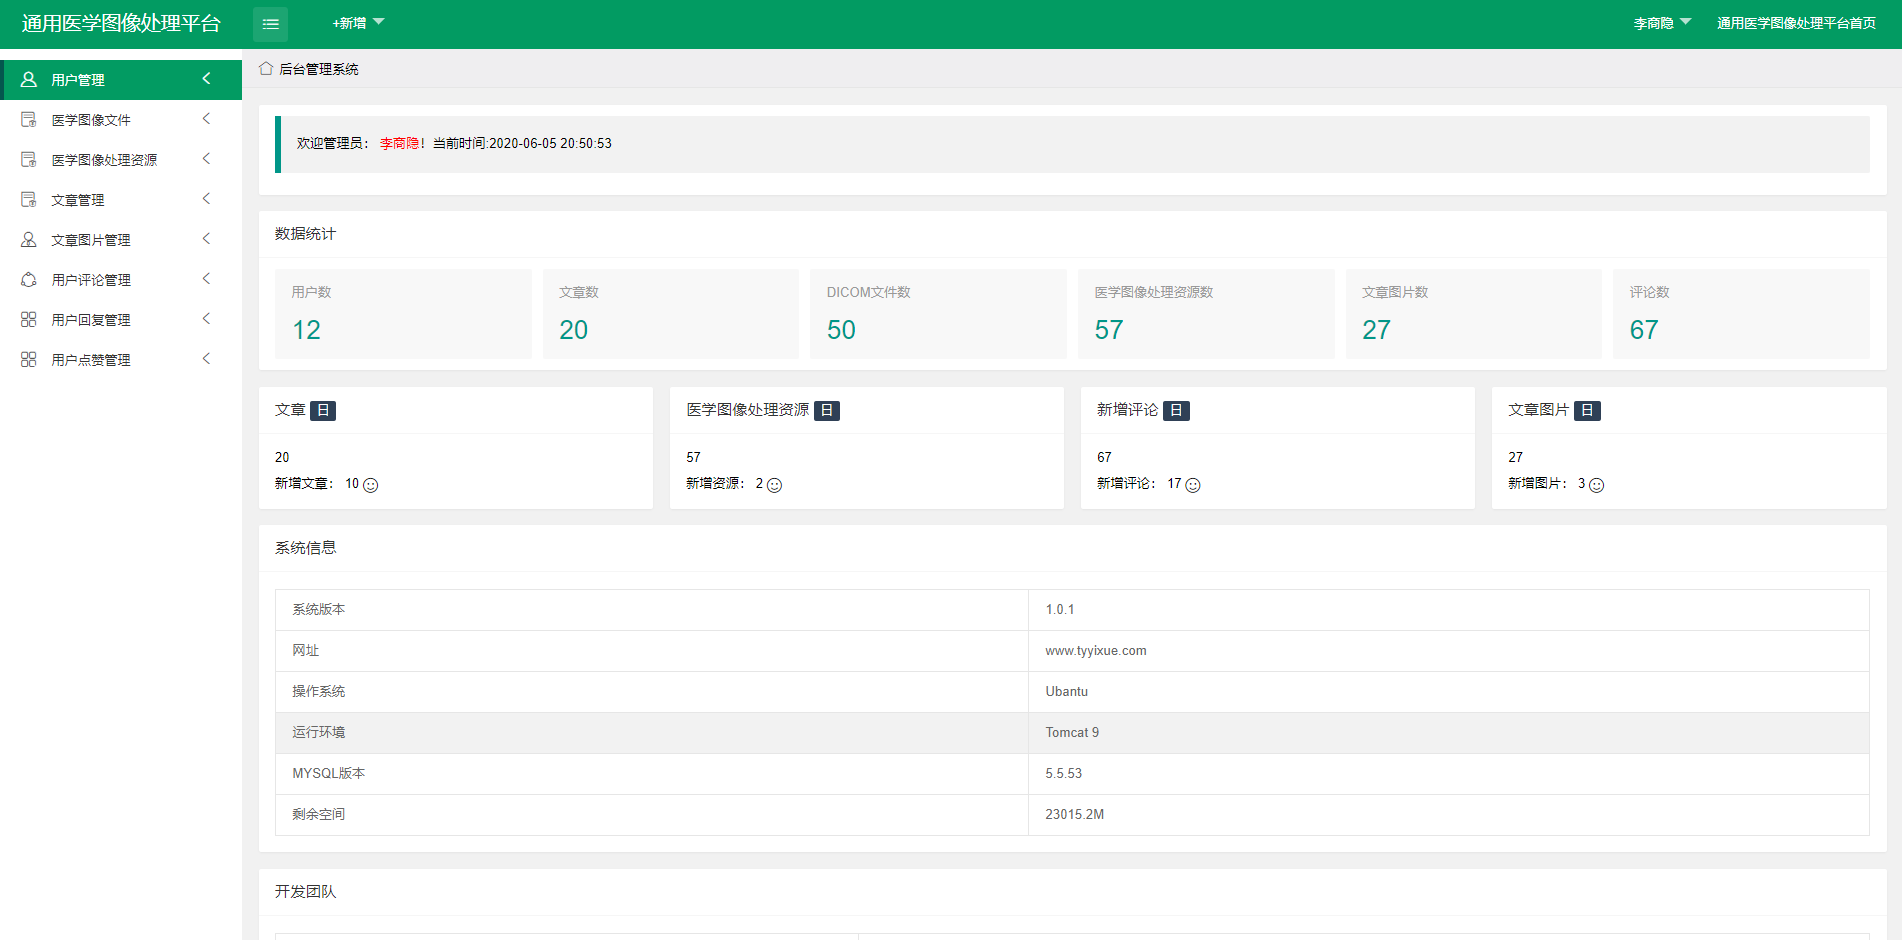
Task: Collapse the 用户管理 chevron
Action: coord(207,78)
